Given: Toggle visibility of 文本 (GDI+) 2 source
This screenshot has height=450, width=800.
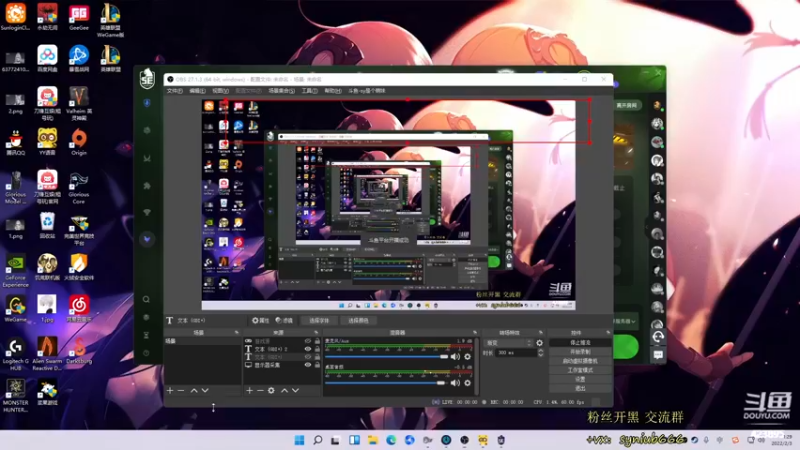Looking at the screenshot, I should tap(308, 349).
